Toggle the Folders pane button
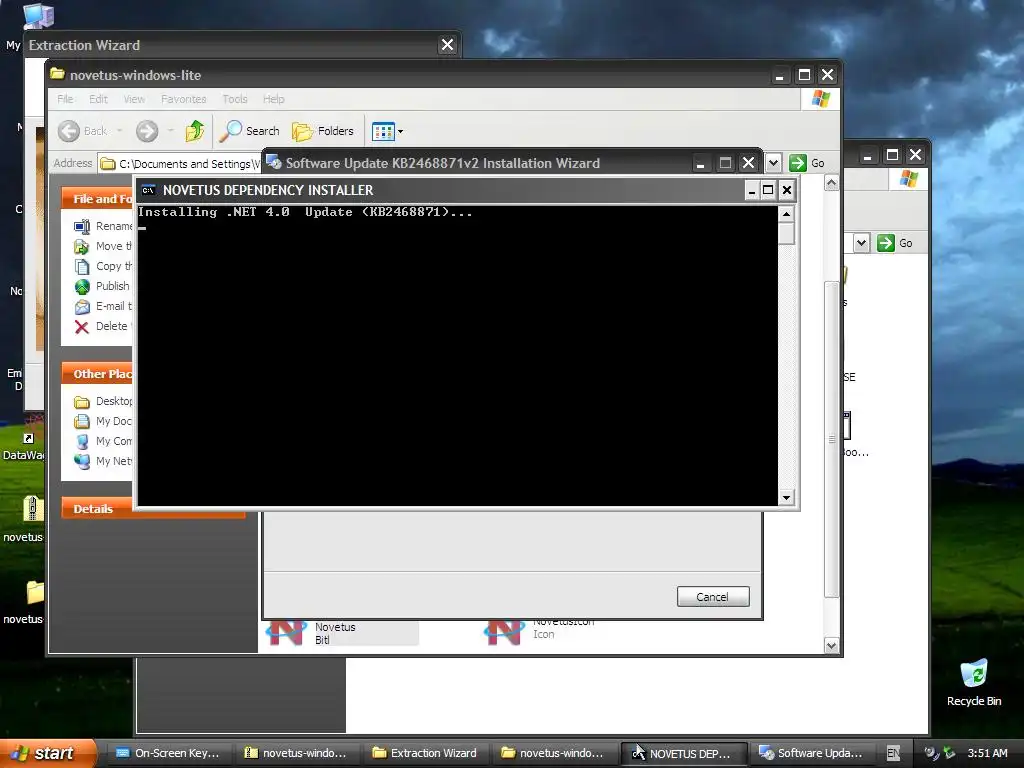1024x768 pixels. (323, 131)
